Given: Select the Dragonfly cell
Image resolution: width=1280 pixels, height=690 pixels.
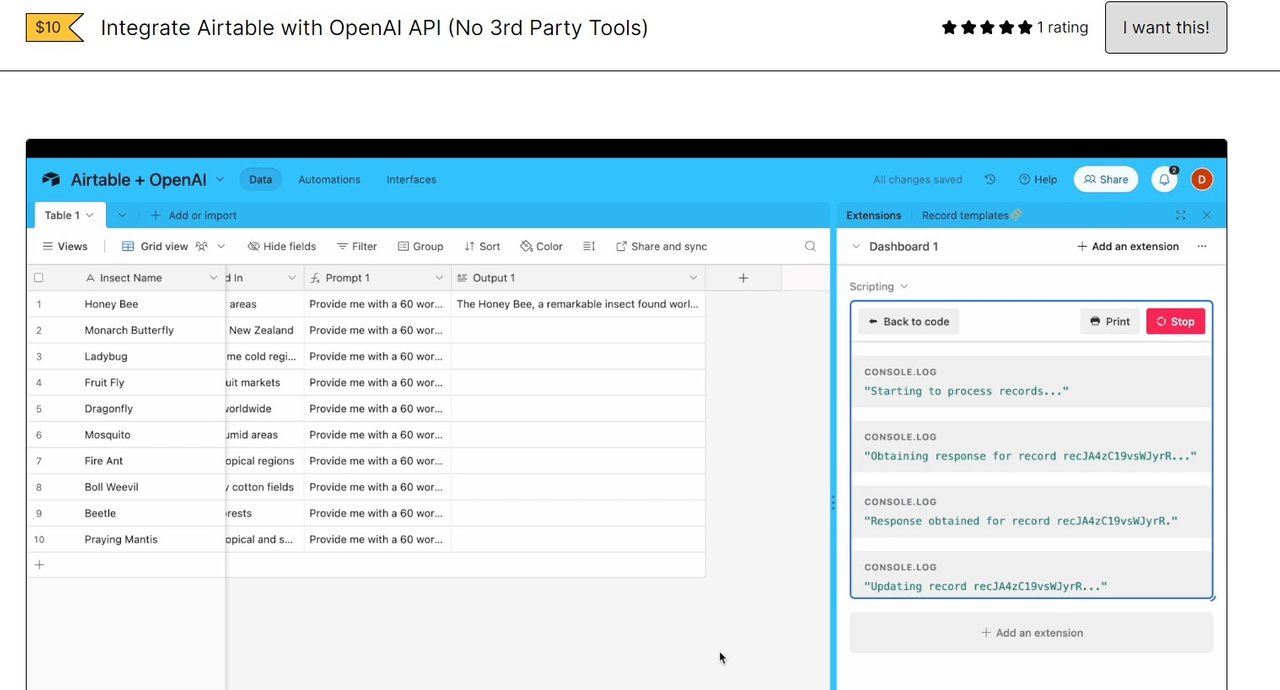Looking at the screenshot, I should (126, 409).
